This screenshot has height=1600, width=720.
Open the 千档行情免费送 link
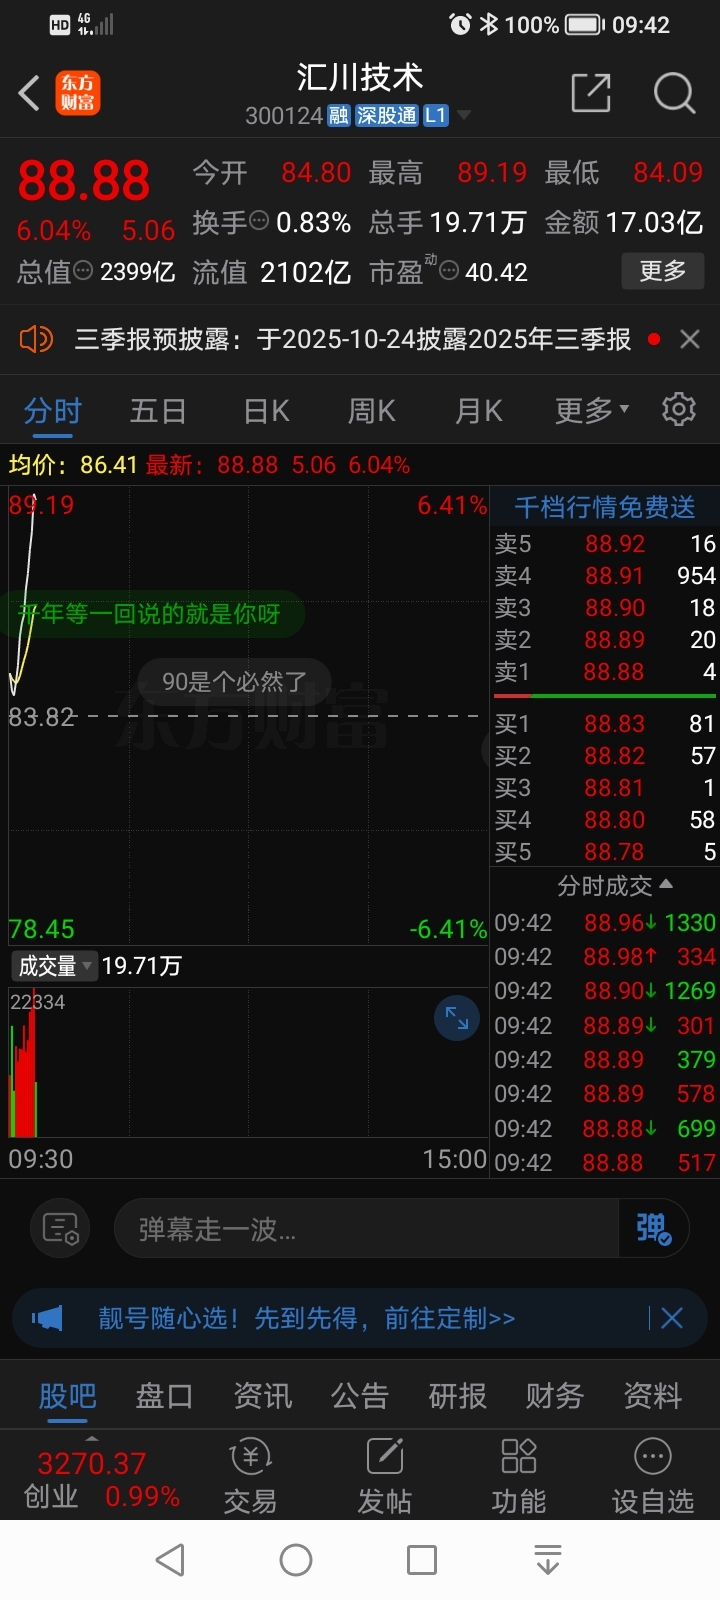pyautogui.click(x=605, y=508)
